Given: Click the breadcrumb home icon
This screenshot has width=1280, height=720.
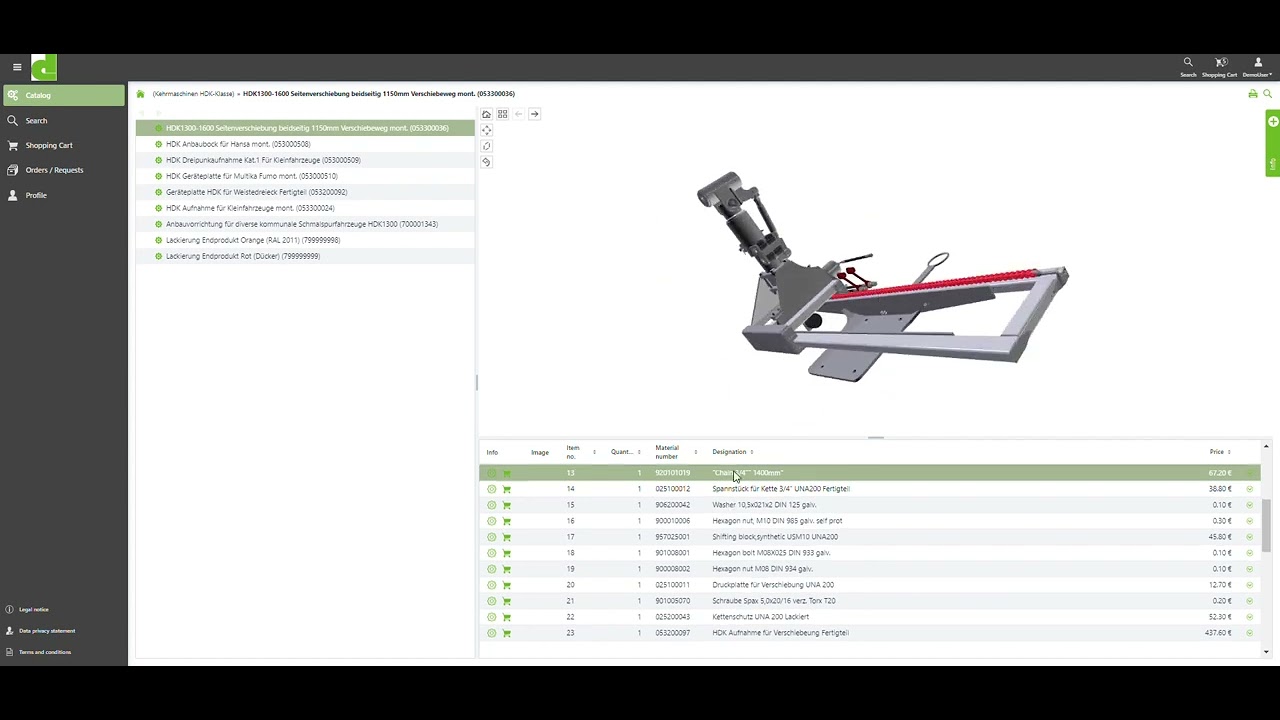Looking at the screenshot, I should (140, 94).
